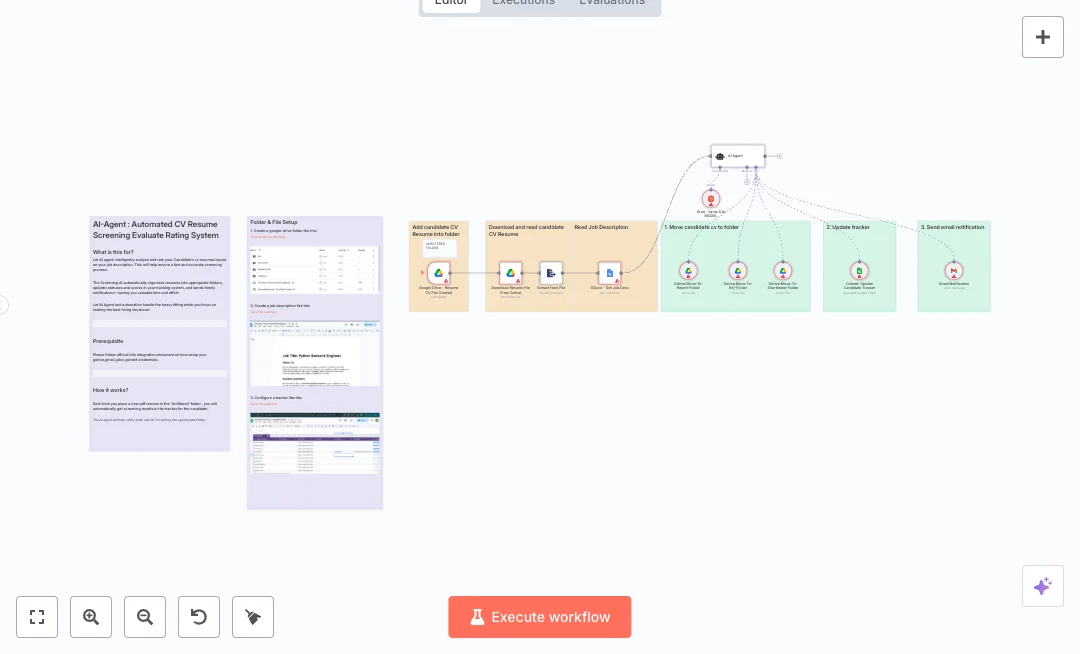
Task: Select the Google Drive trigger node
Action: point(438,272)
